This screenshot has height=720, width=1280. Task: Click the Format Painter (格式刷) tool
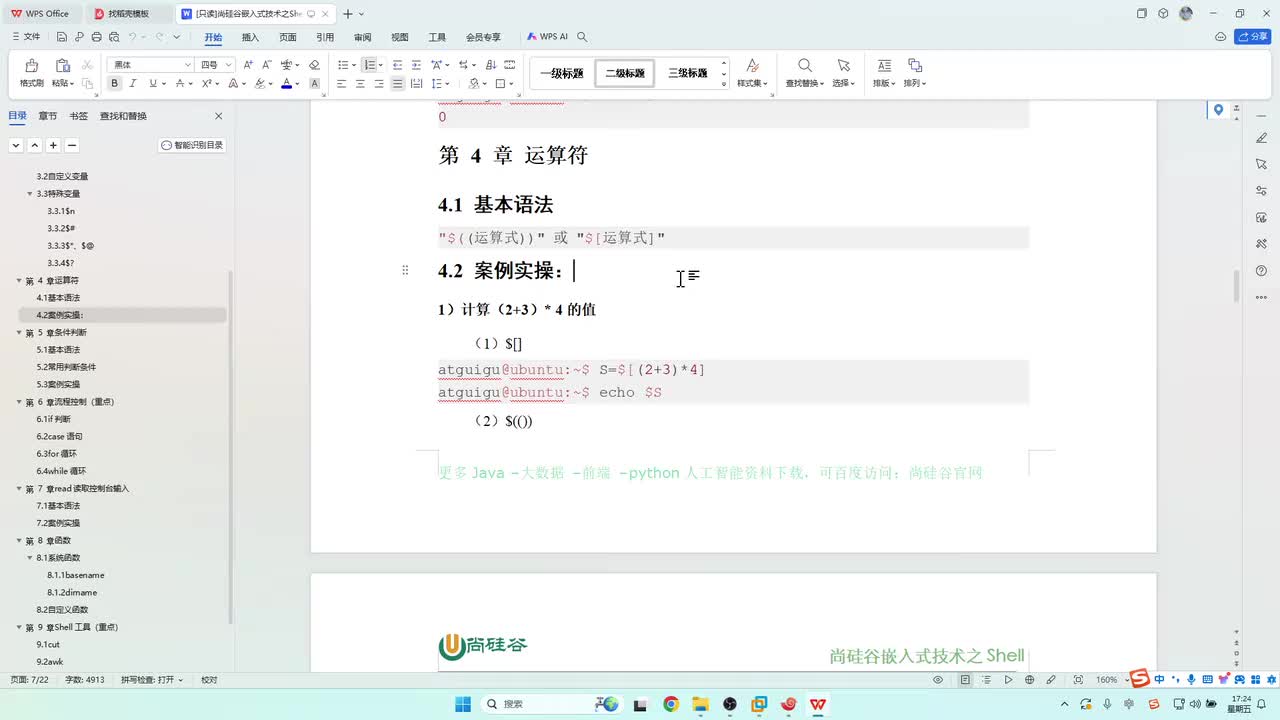click(x=32, y=73)
